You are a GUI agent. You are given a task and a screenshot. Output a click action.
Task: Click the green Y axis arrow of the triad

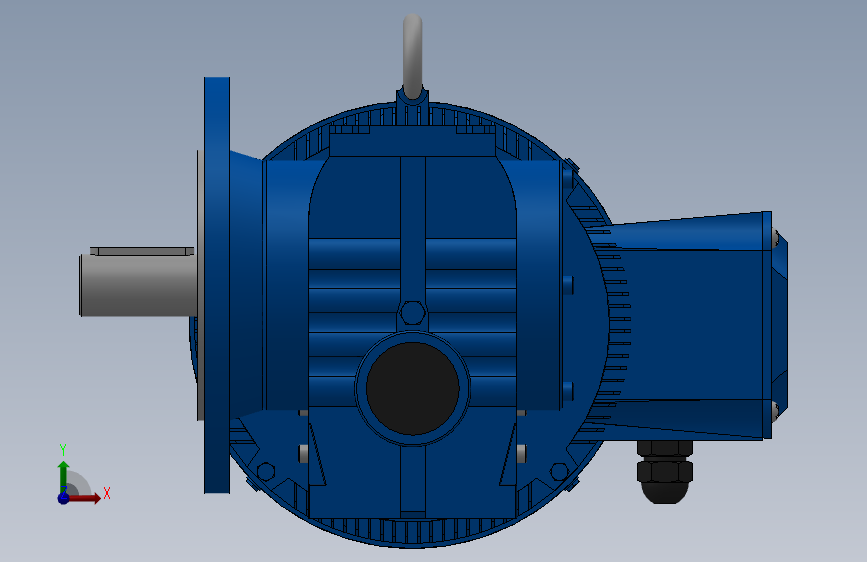(64, 476)
